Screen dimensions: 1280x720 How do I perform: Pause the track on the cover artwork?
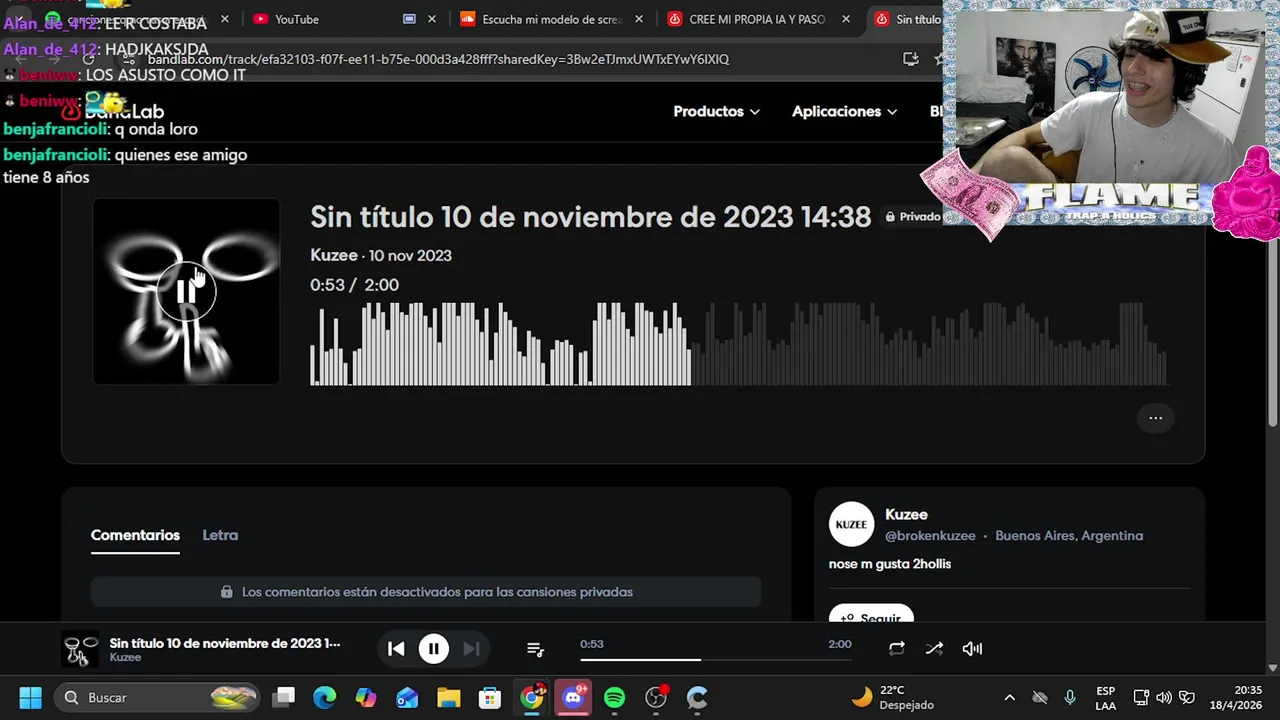click(x=186, y=291)
